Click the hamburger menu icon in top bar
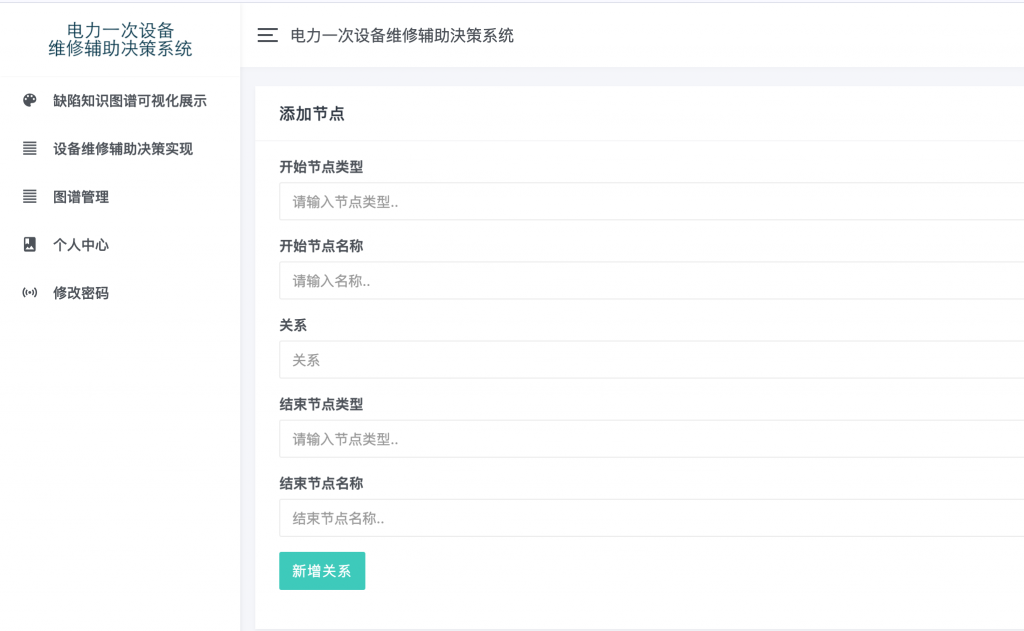This screenshot has width=1024, height=631. 267,35
